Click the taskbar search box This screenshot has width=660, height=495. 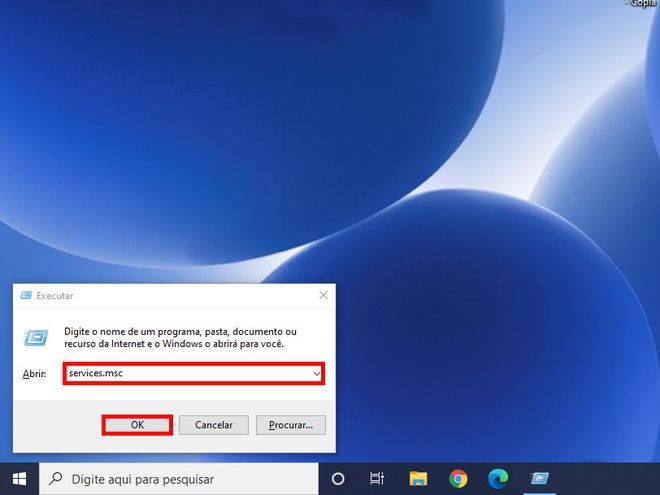click(x=179, y=479)
